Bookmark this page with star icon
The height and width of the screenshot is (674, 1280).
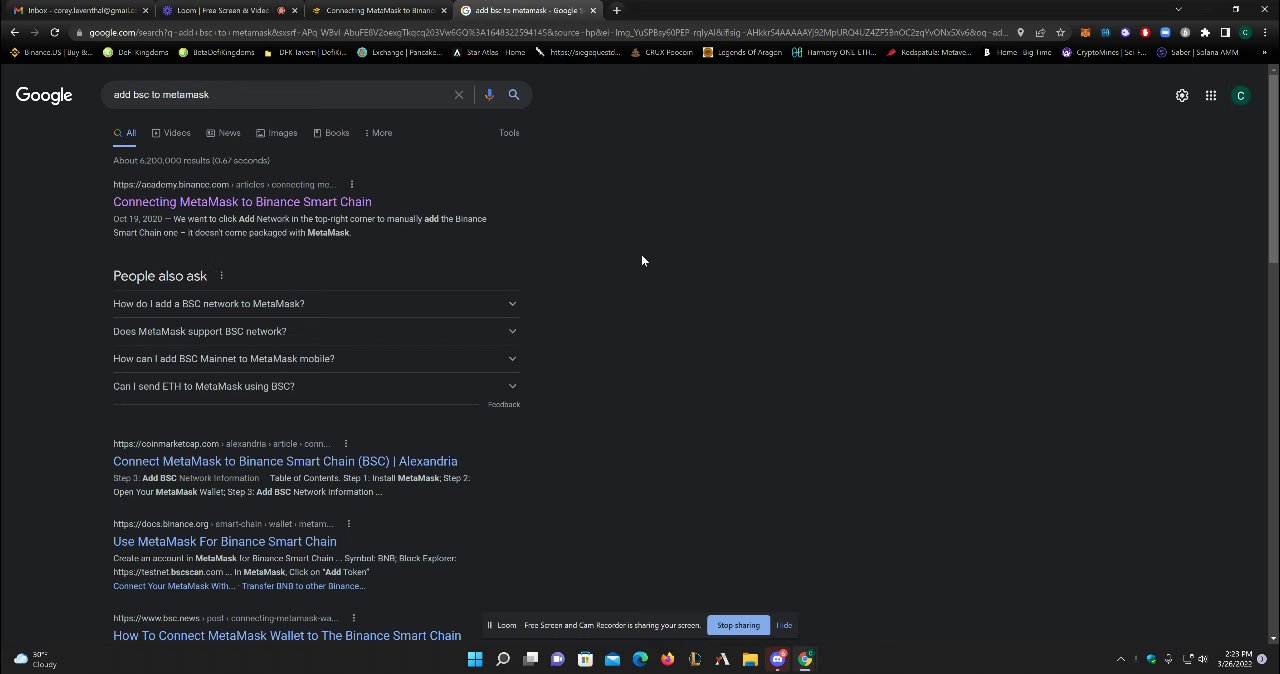[1060, 32]
